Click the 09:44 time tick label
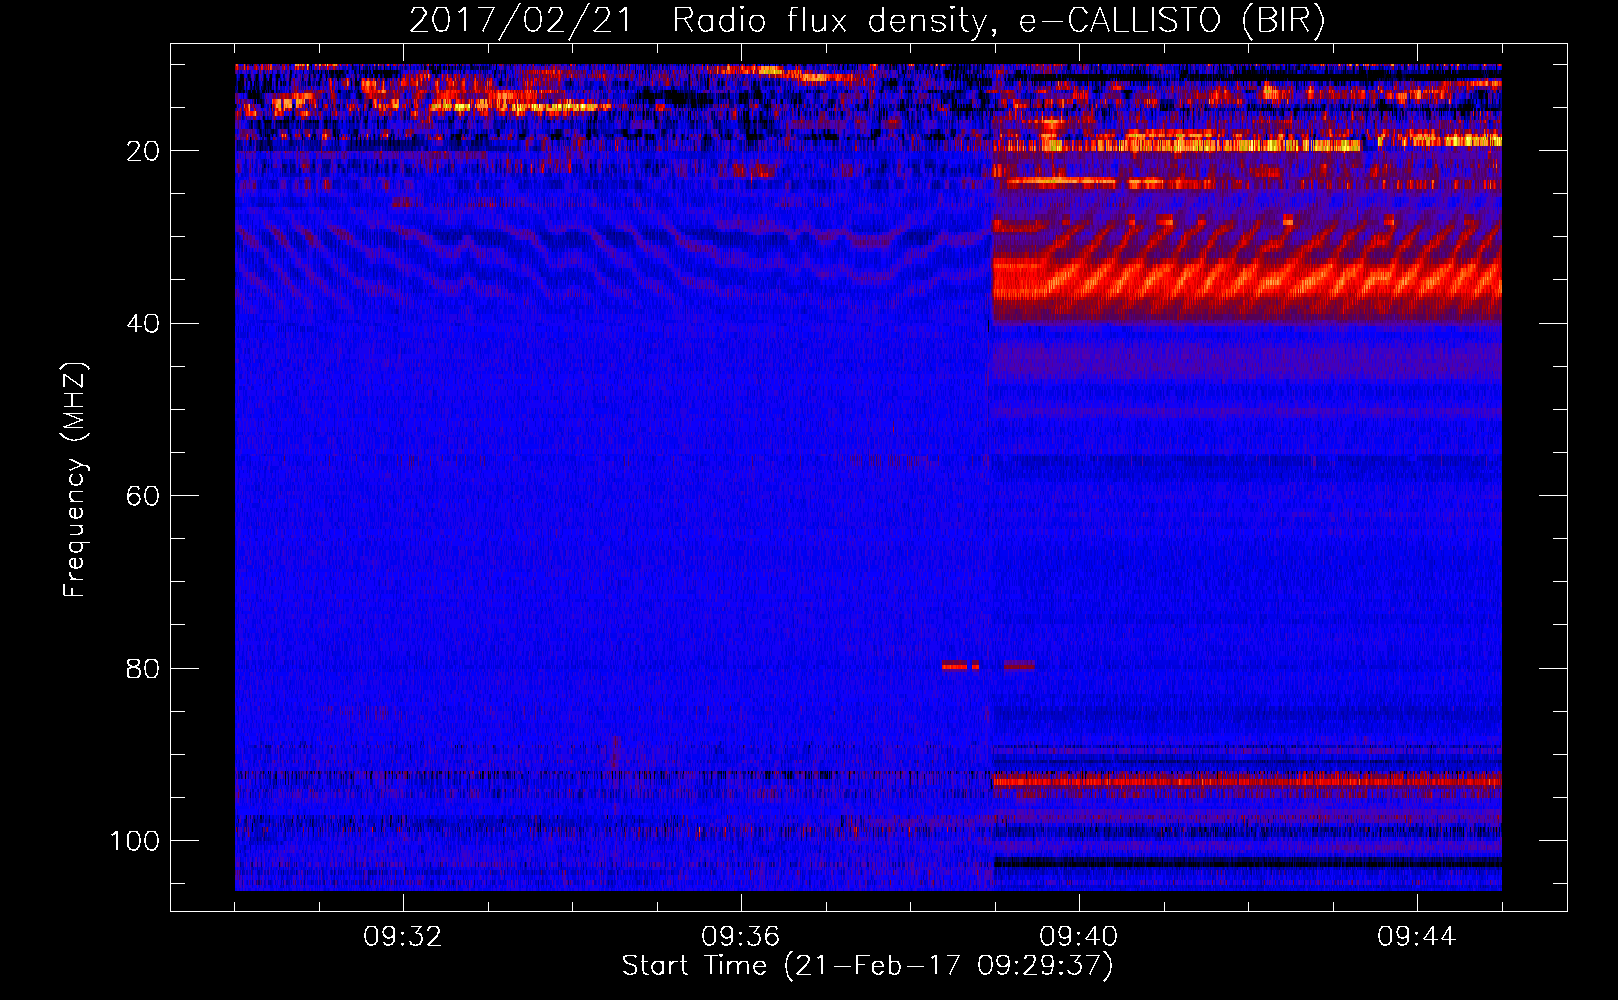Image resolution: width=1618 pixels, height=1000 pixels. click(x=1417, y=937)
